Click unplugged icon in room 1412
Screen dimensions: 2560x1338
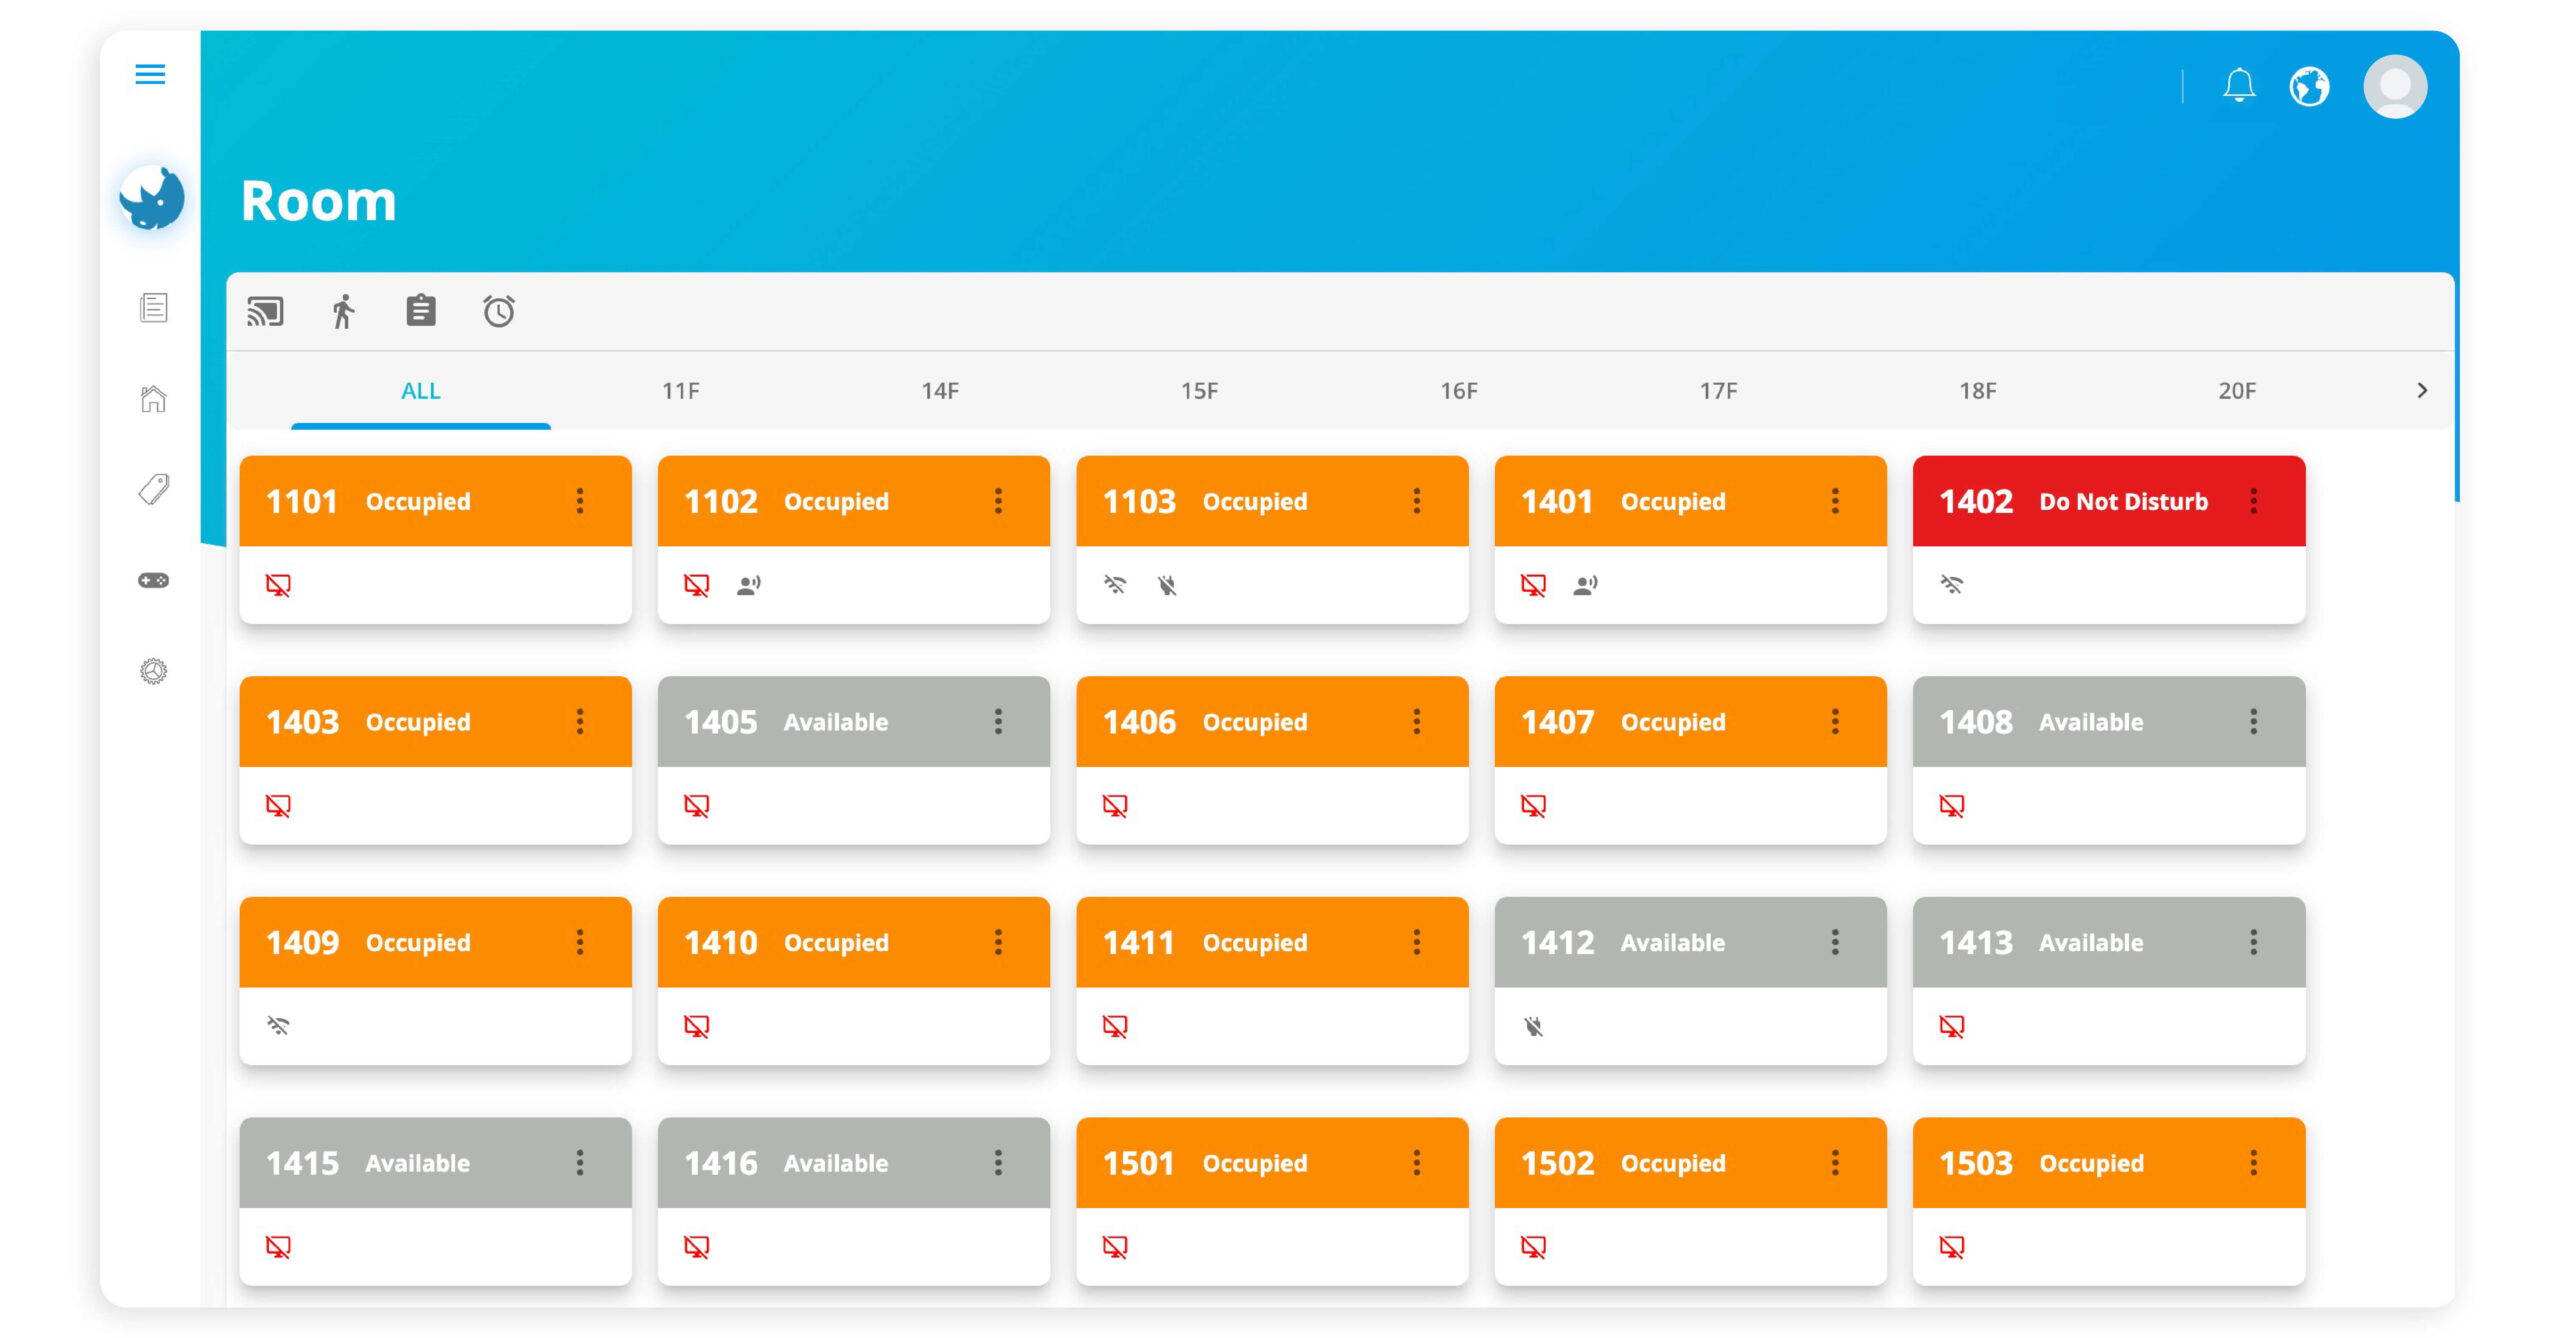pos(1533,1026)
